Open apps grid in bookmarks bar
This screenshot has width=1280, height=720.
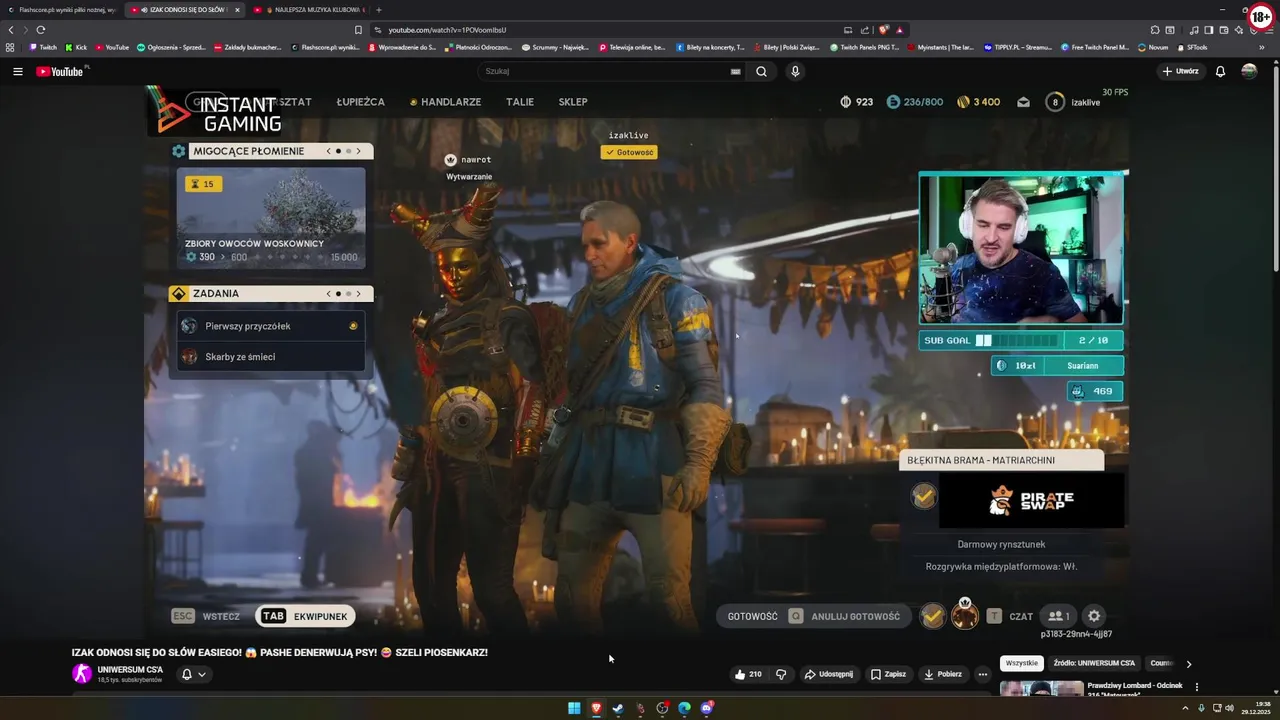point(10,47)
